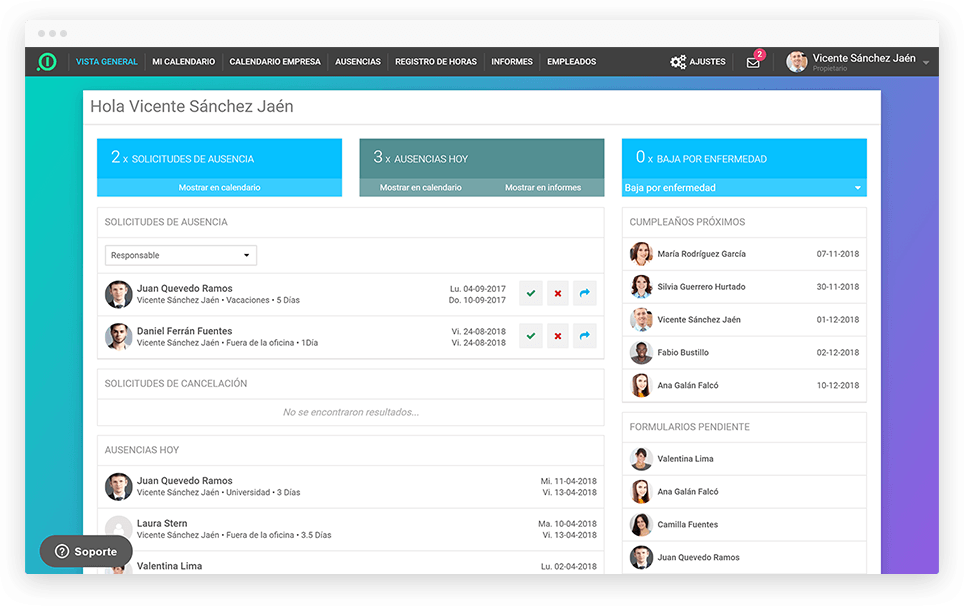Click Valentina Lima in Ausencias Hoy list
This screenshot has width=964, height=606.
[169, 565]
